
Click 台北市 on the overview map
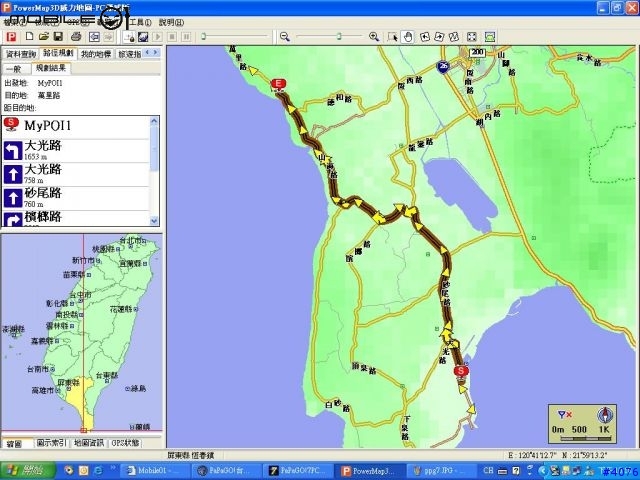(x=131, y=240)
